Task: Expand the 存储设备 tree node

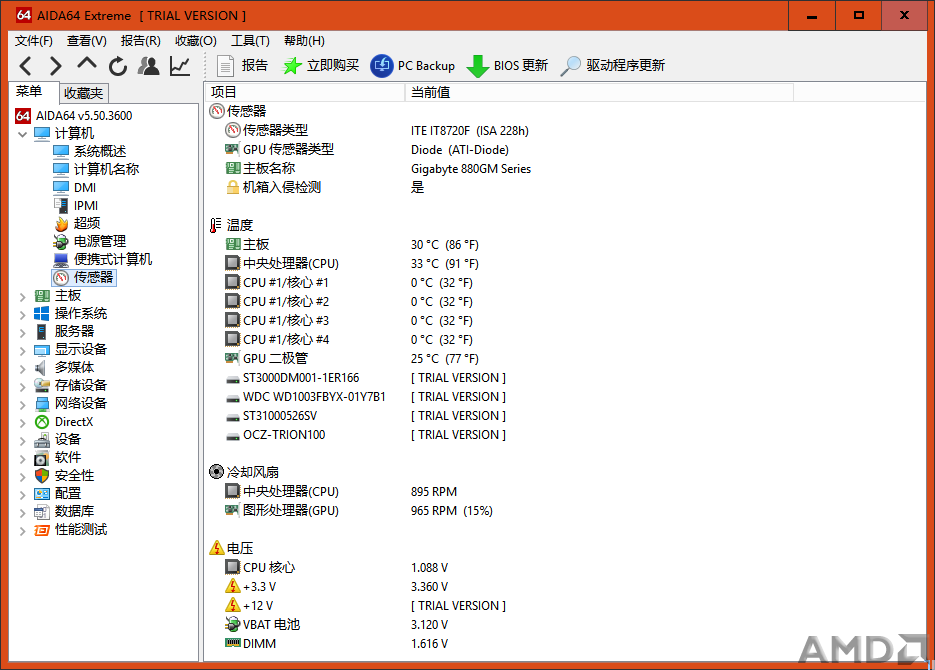Action: point(23,386)
